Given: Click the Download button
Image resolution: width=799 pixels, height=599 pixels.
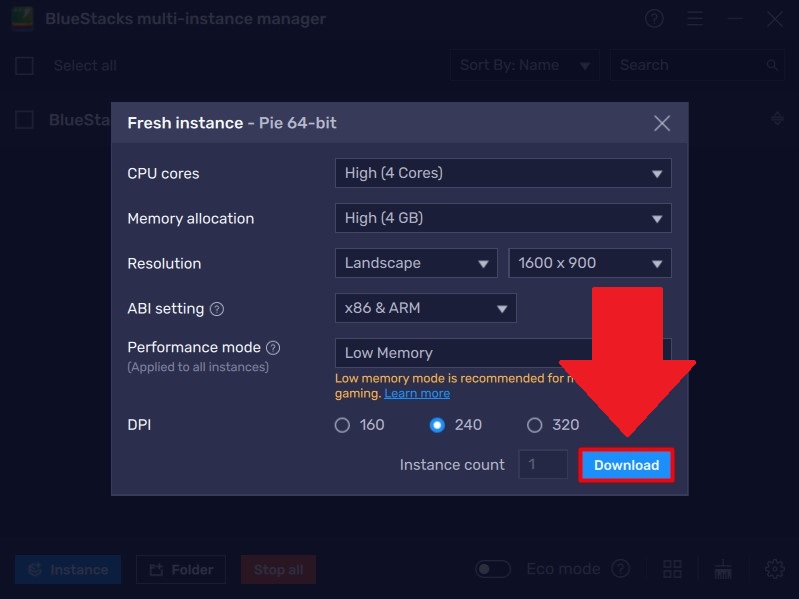Looking at the screenshot, I should [626, 465].
